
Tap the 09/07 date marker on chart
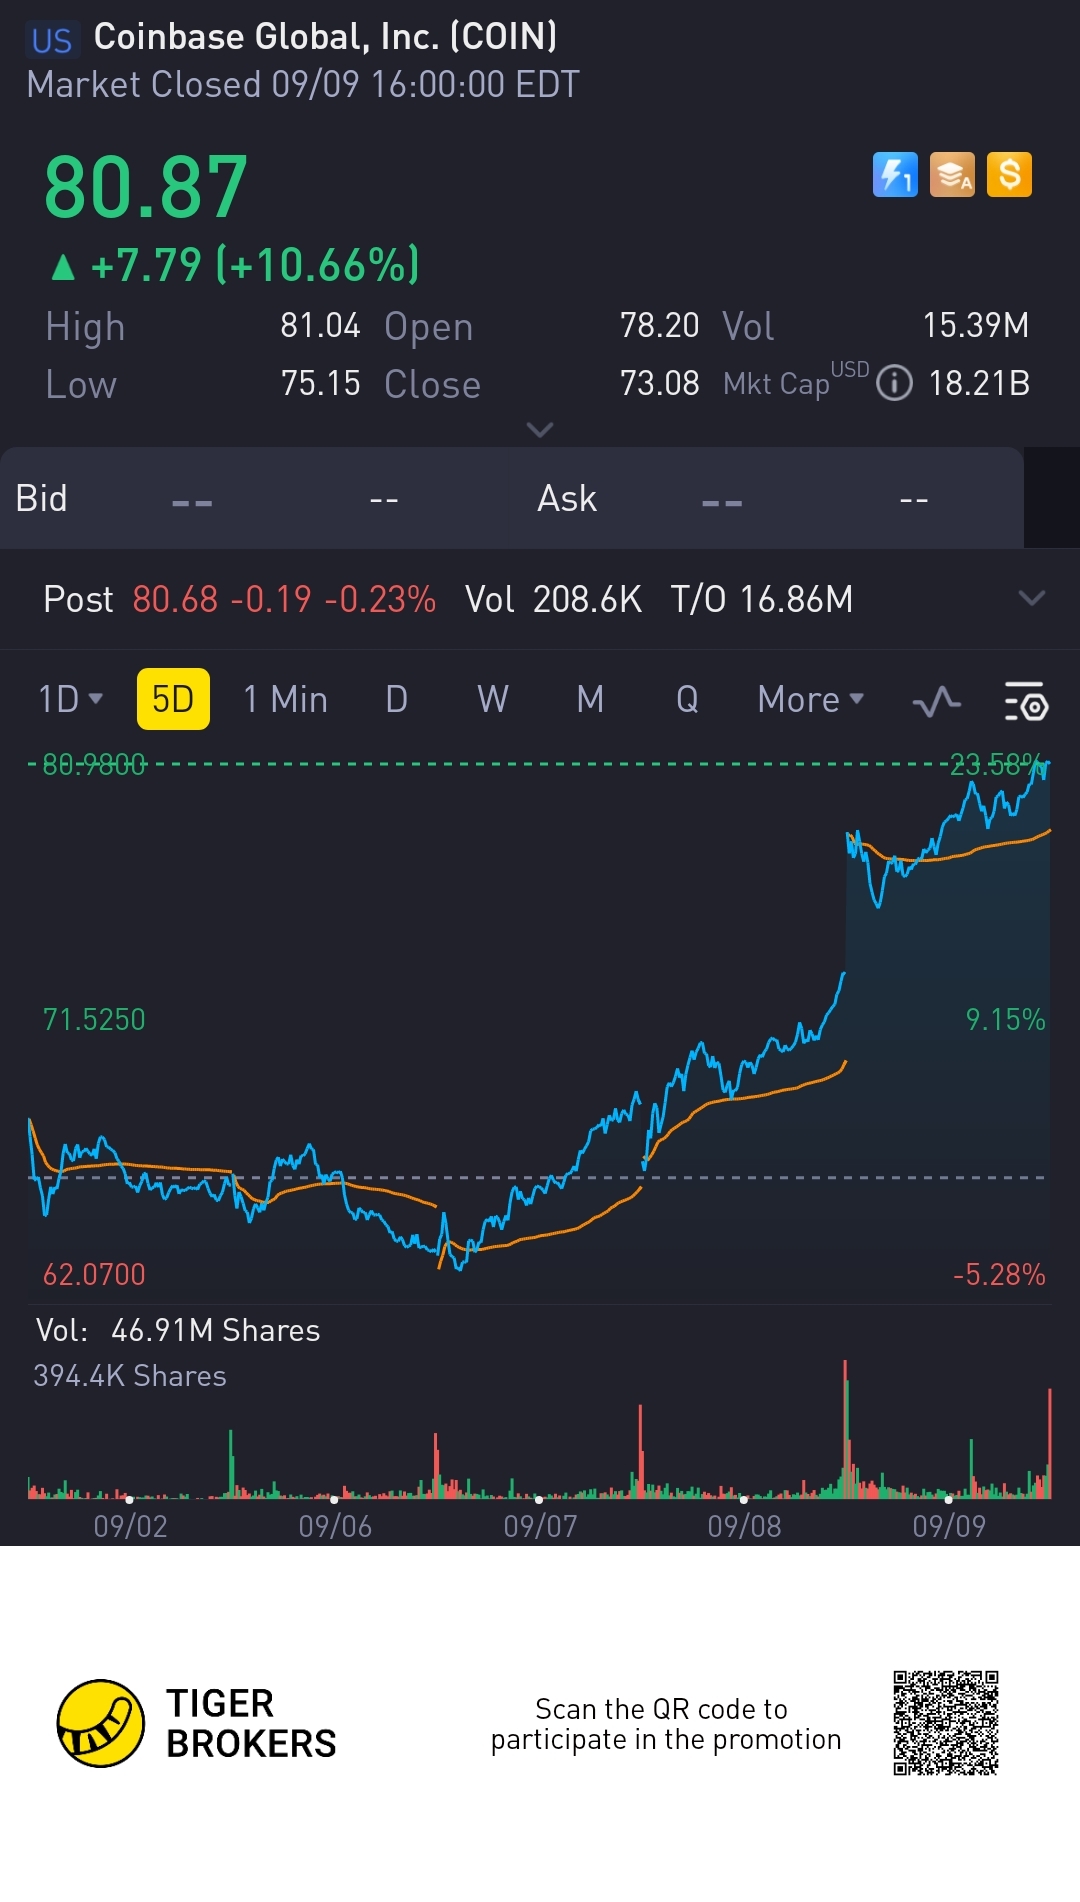540,1525
